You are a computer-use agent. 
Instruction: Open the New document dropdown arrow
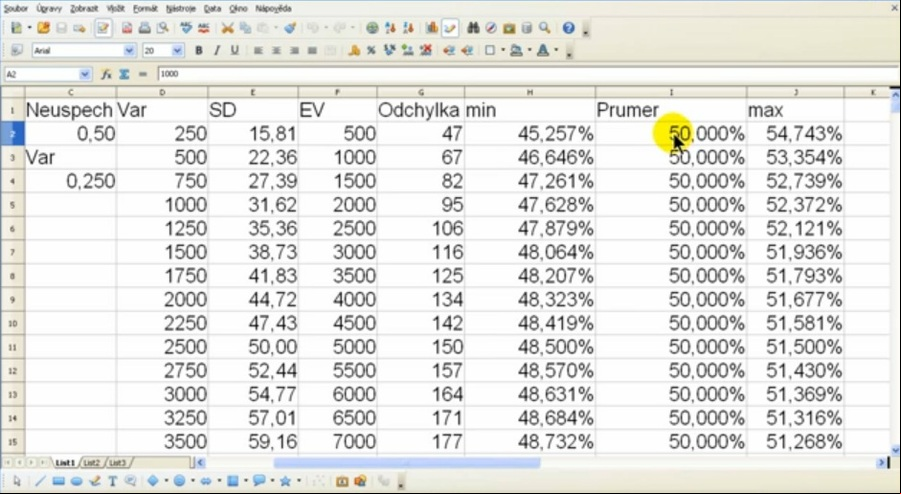[29, 28]
